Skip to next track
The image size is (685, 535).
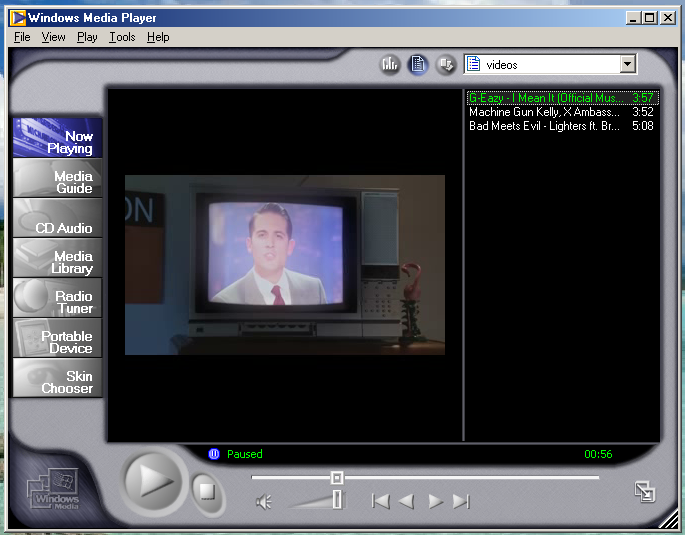click(x=461, y=501)
